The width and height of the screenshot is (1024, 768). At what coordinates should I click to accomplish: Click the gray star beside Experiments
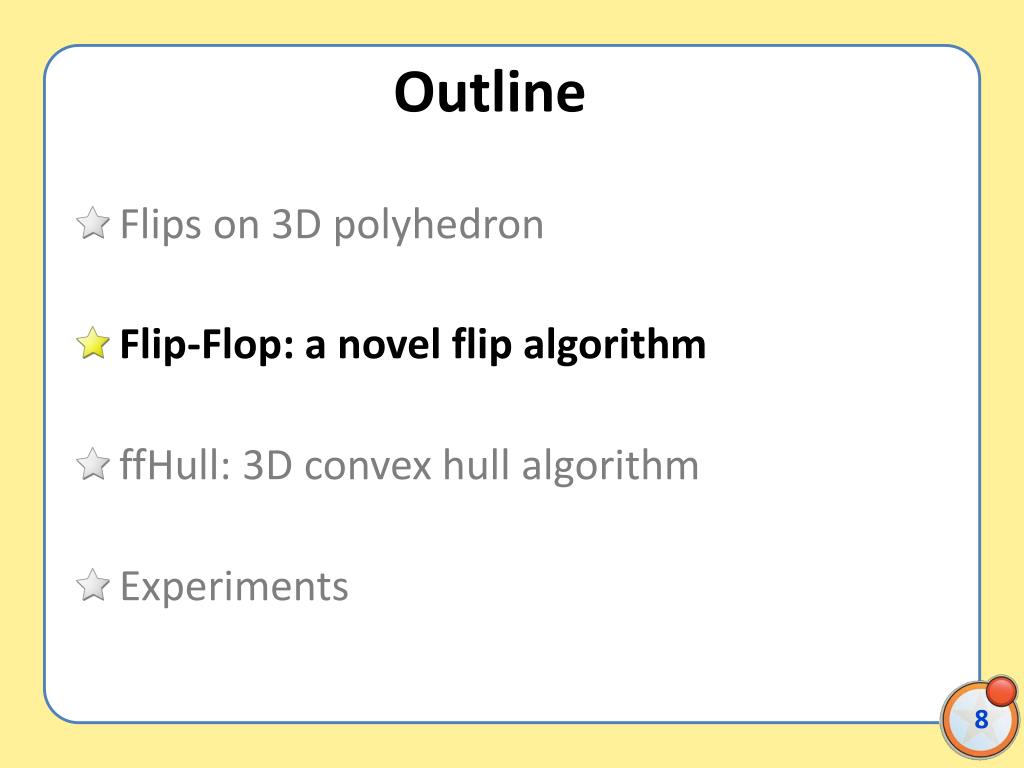point(93,585)
